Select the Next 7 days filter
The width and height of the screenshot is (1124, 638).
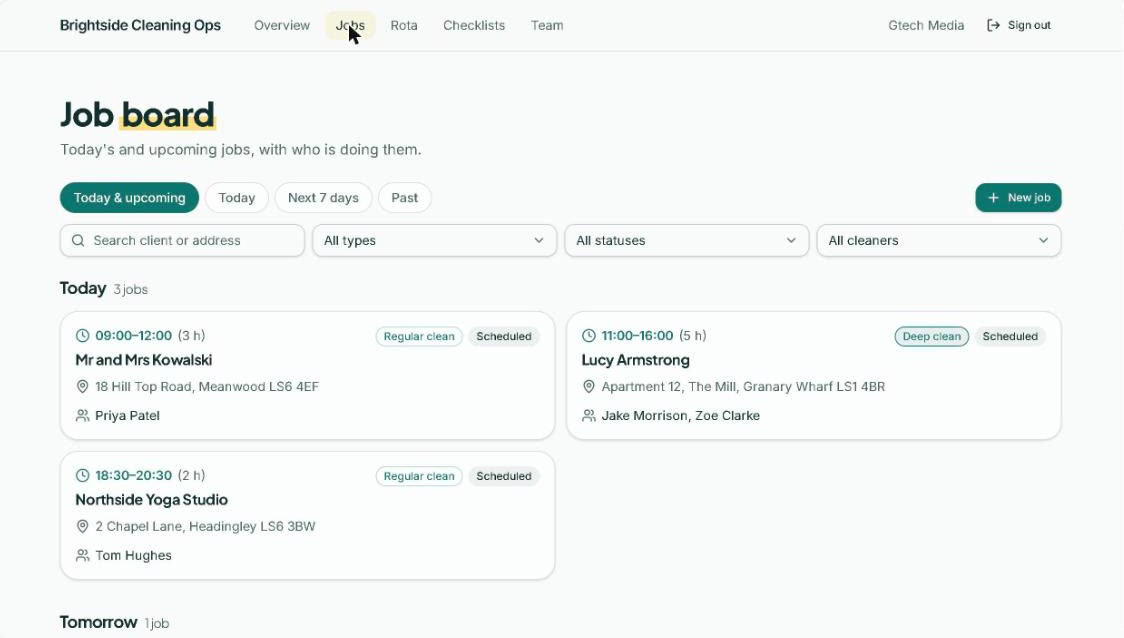tap(323, 198)
